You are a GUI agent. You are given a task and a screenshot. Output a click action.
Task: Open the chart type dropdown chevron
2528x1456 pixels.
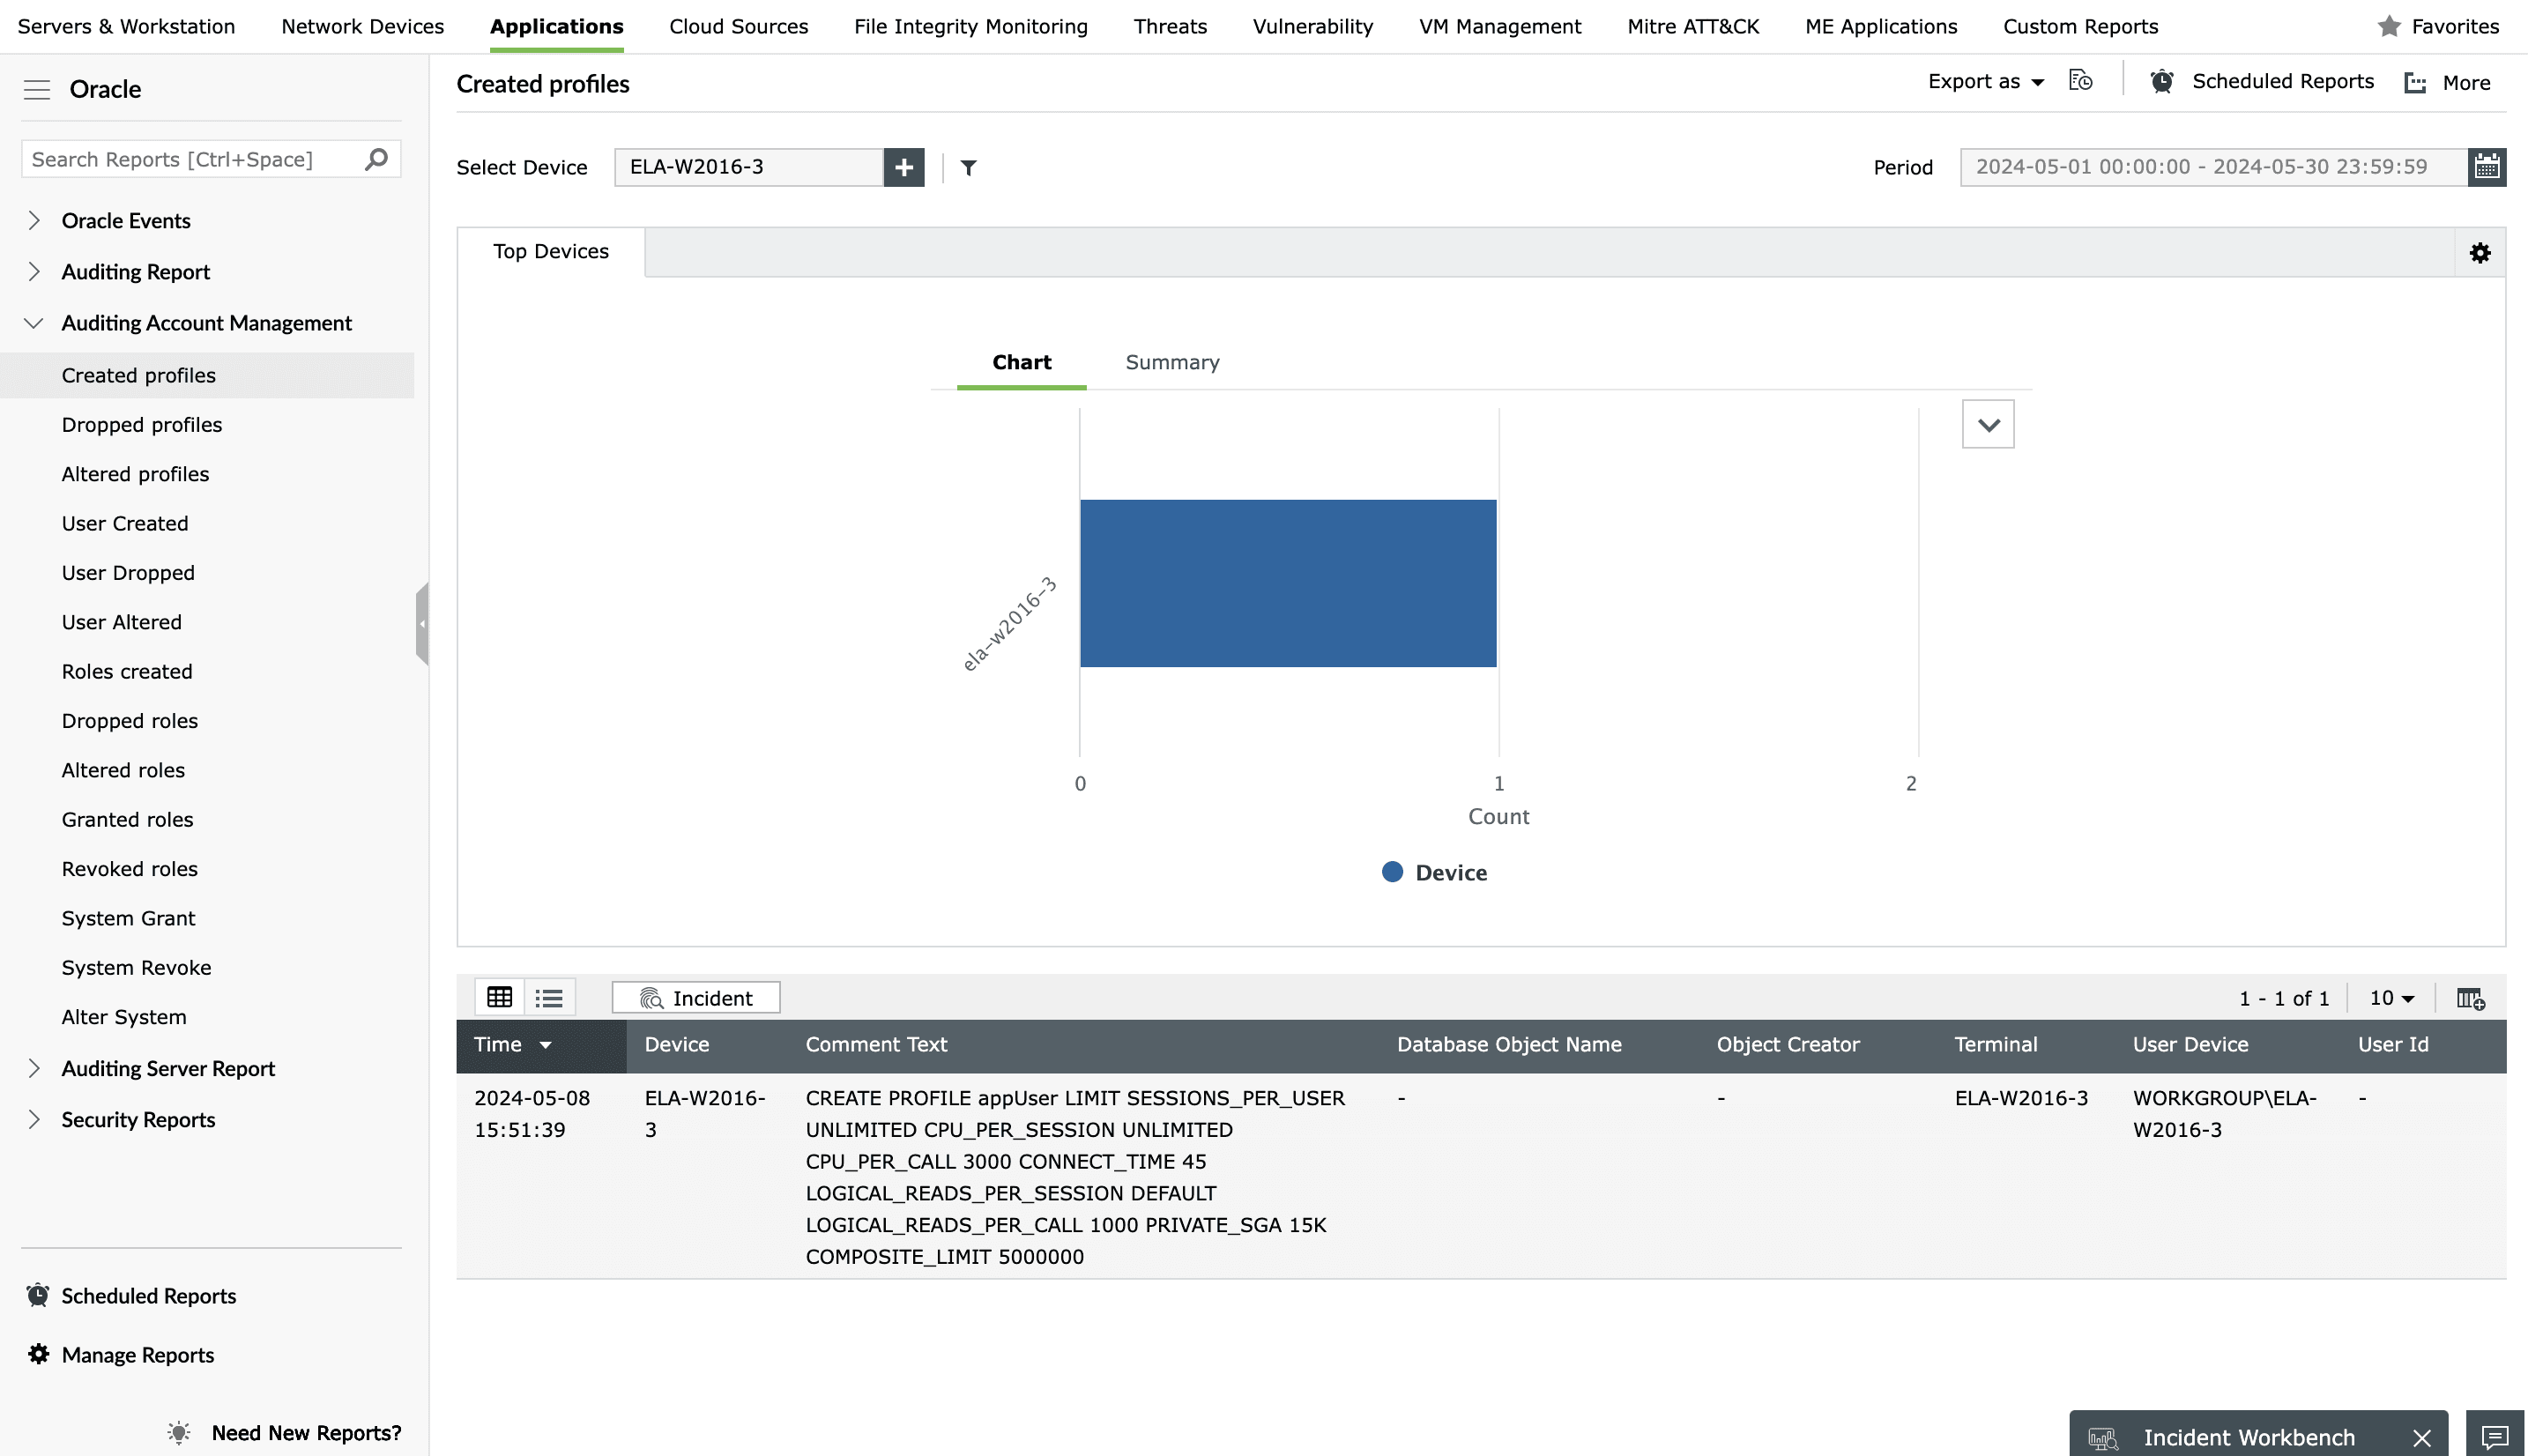pos(1988,425)
